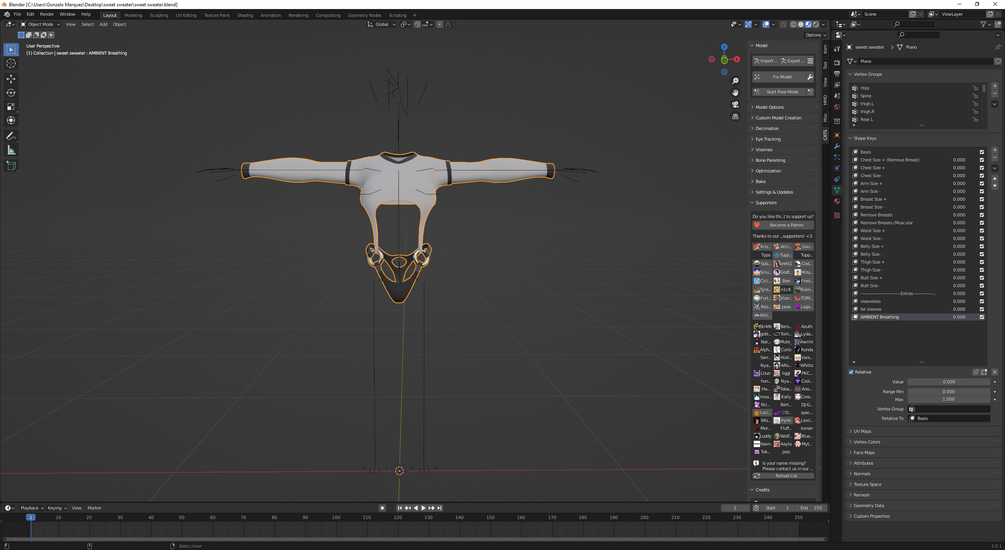Image resolution: width=1005 pixels, height=550 pixels.
Task: Select the Annotate tool
Action: pos(11,136)
